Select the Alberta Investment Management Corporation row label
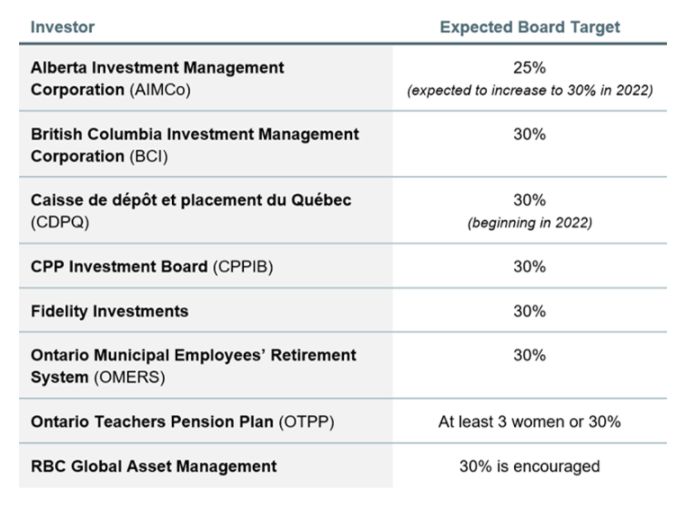The width and height of the screenshot is (682, 517). coord(157,78)
